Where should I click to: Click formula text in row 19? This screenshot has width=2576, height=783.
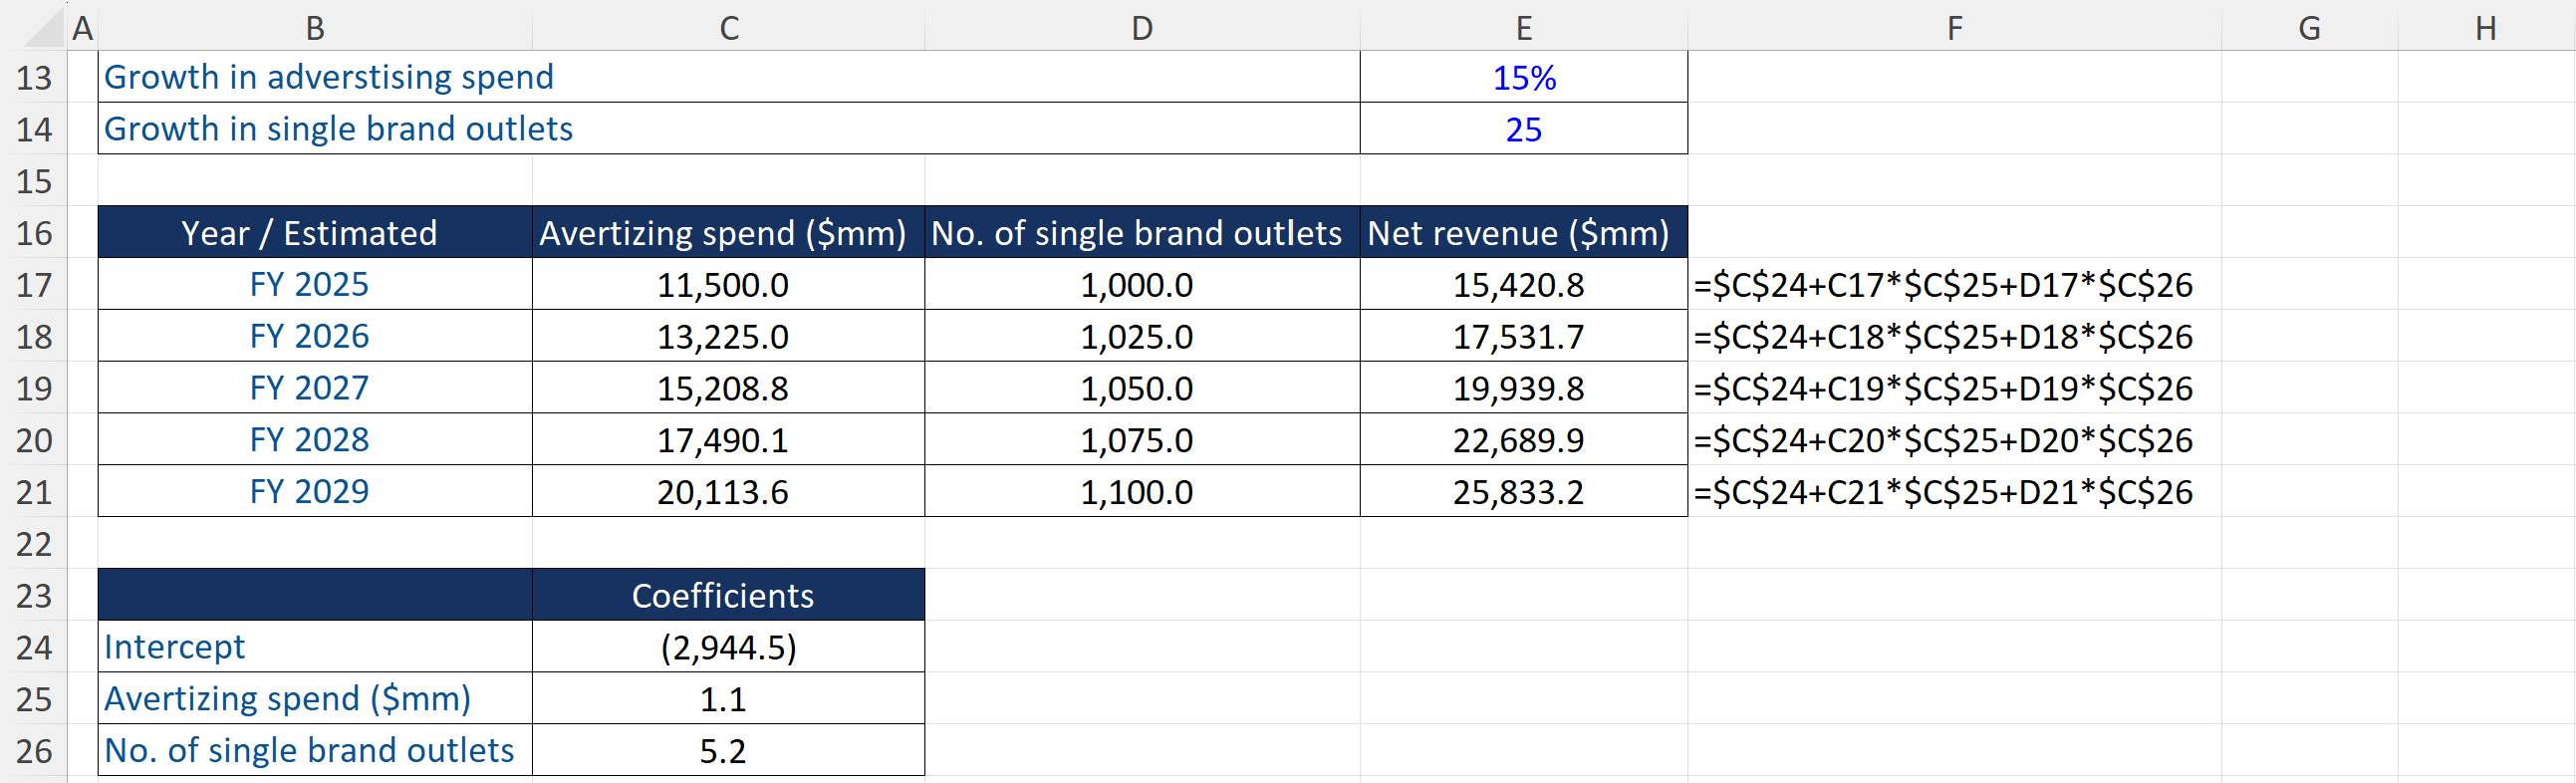coord(1942,389)
